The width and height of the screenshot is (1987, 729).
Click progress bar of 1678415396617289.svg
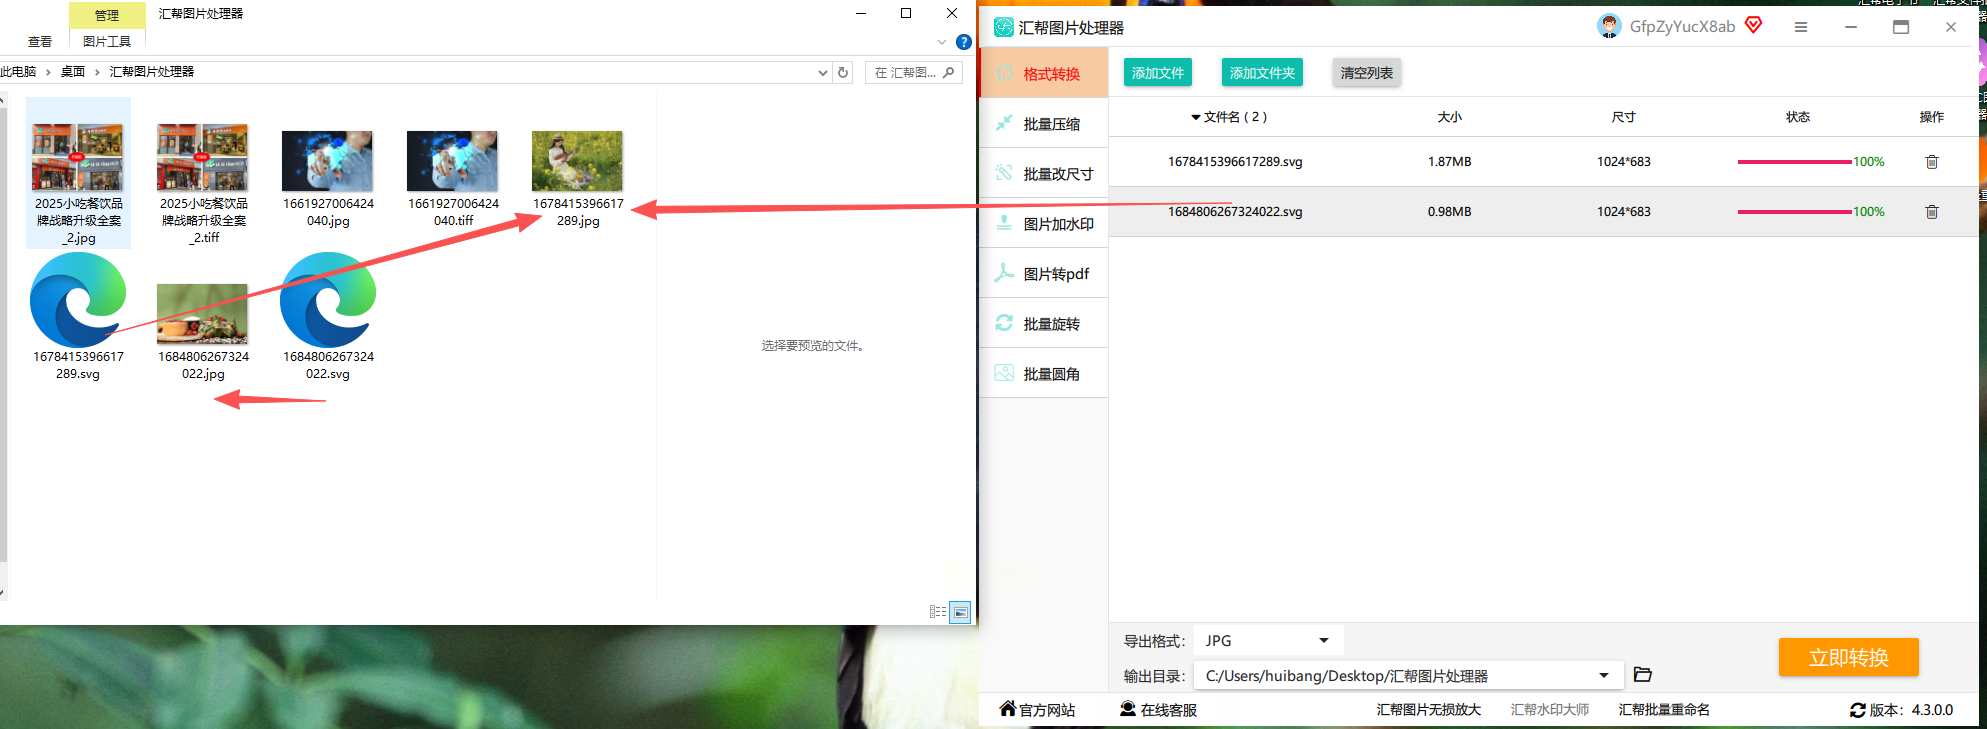[x=1794, y=162]
